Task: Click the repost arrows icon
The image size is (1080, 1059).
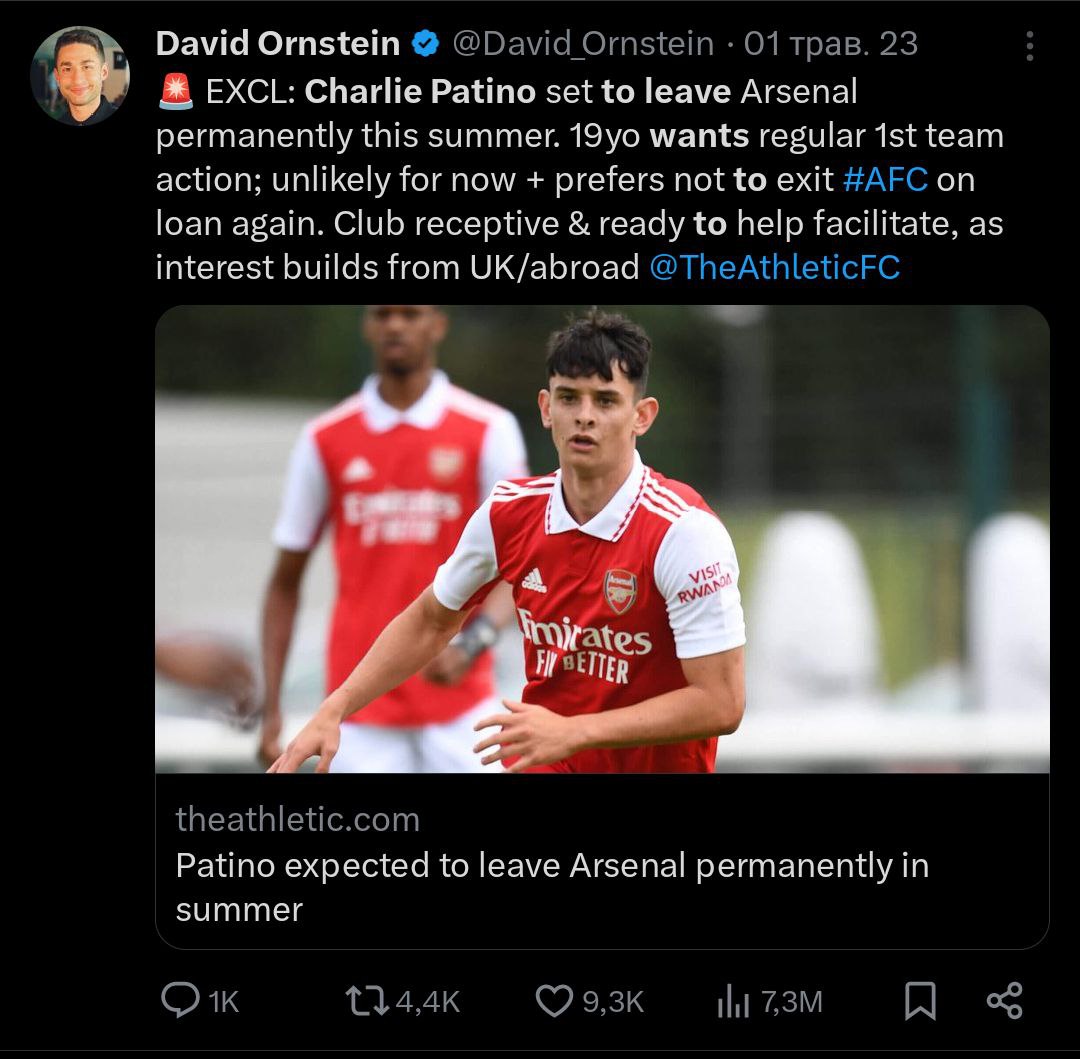Action: [x=367, y=1000]
